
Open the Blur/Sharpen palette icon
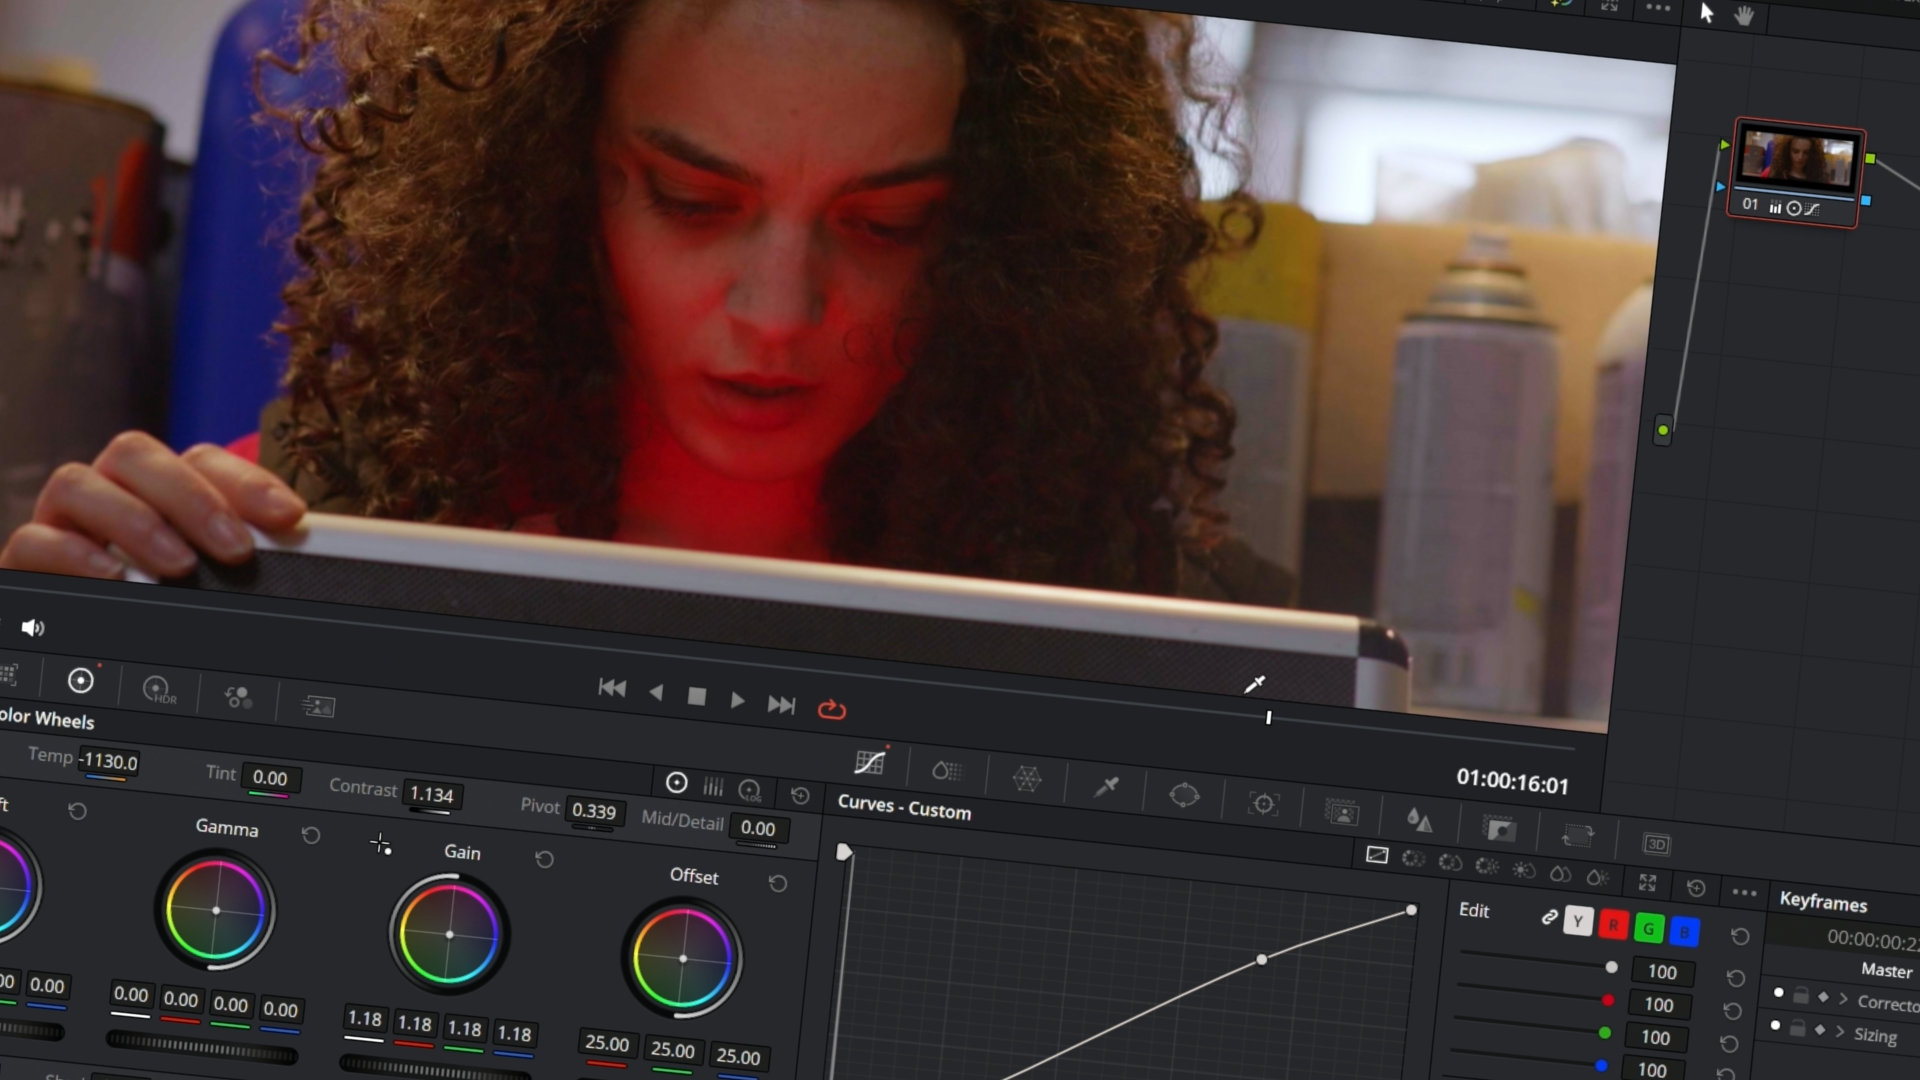tap(1419, 820)
